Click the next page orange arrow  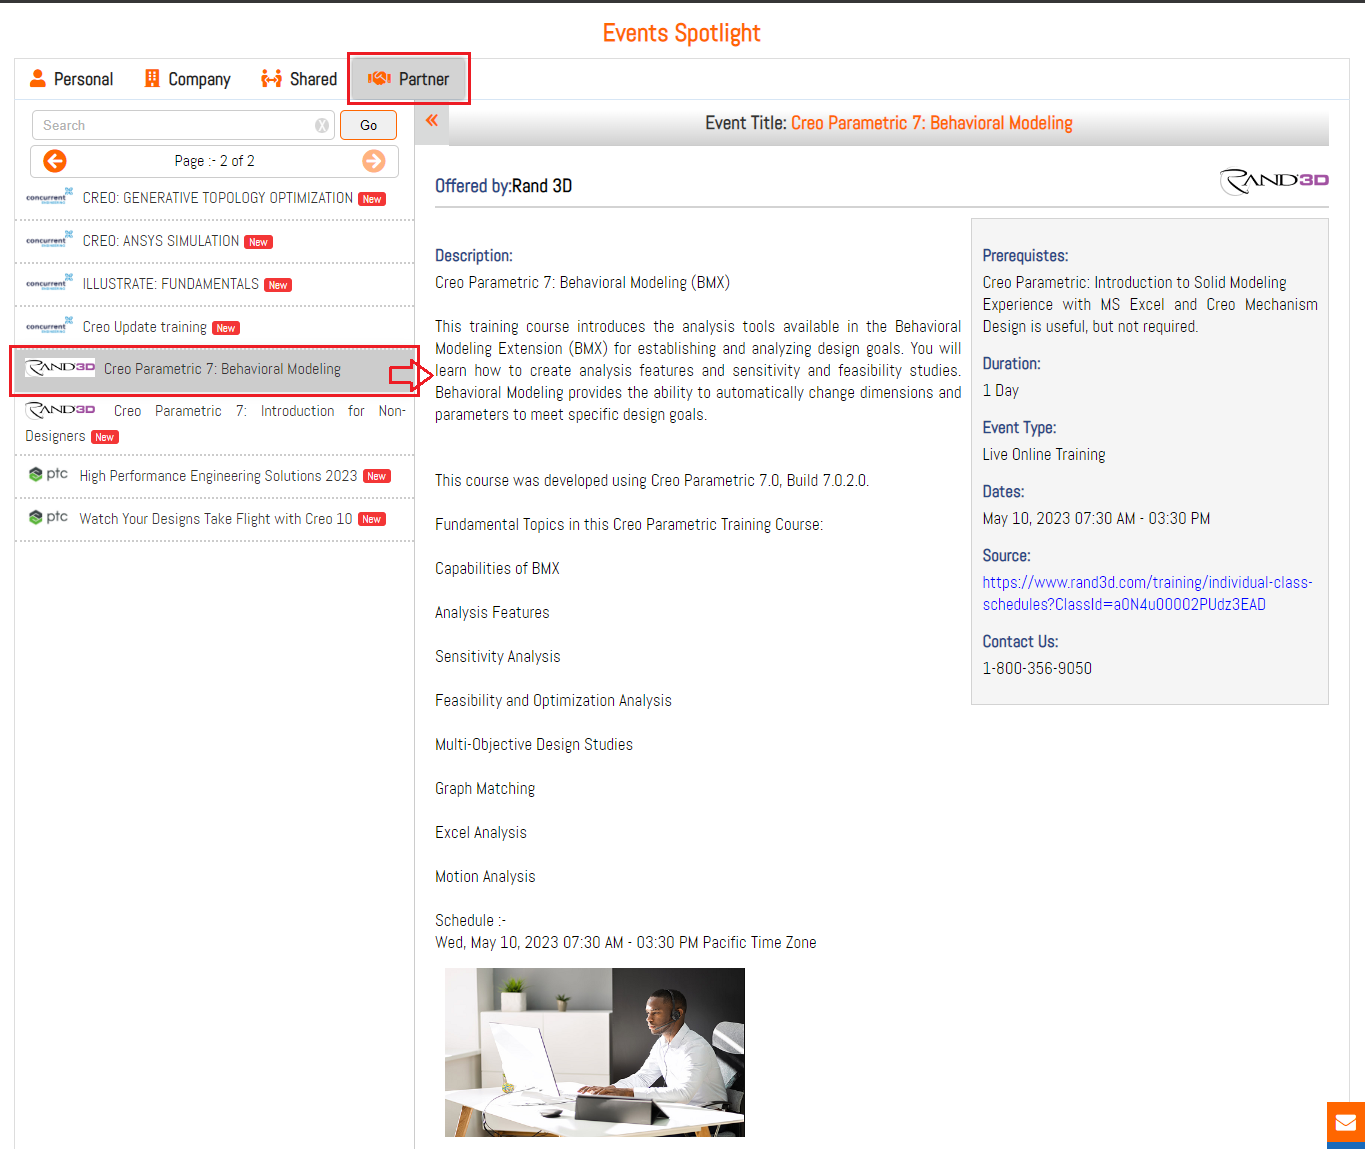374,161
